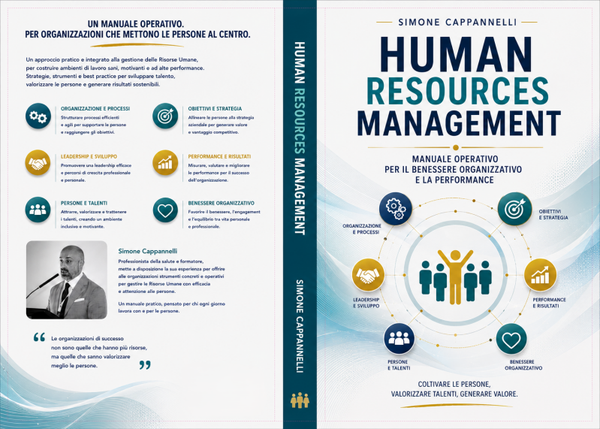Viewport: 600px width, 429px height.
Task: Click back cover heading 'PERSONE E TALENTI'
Action: click(x=84, y=203)
